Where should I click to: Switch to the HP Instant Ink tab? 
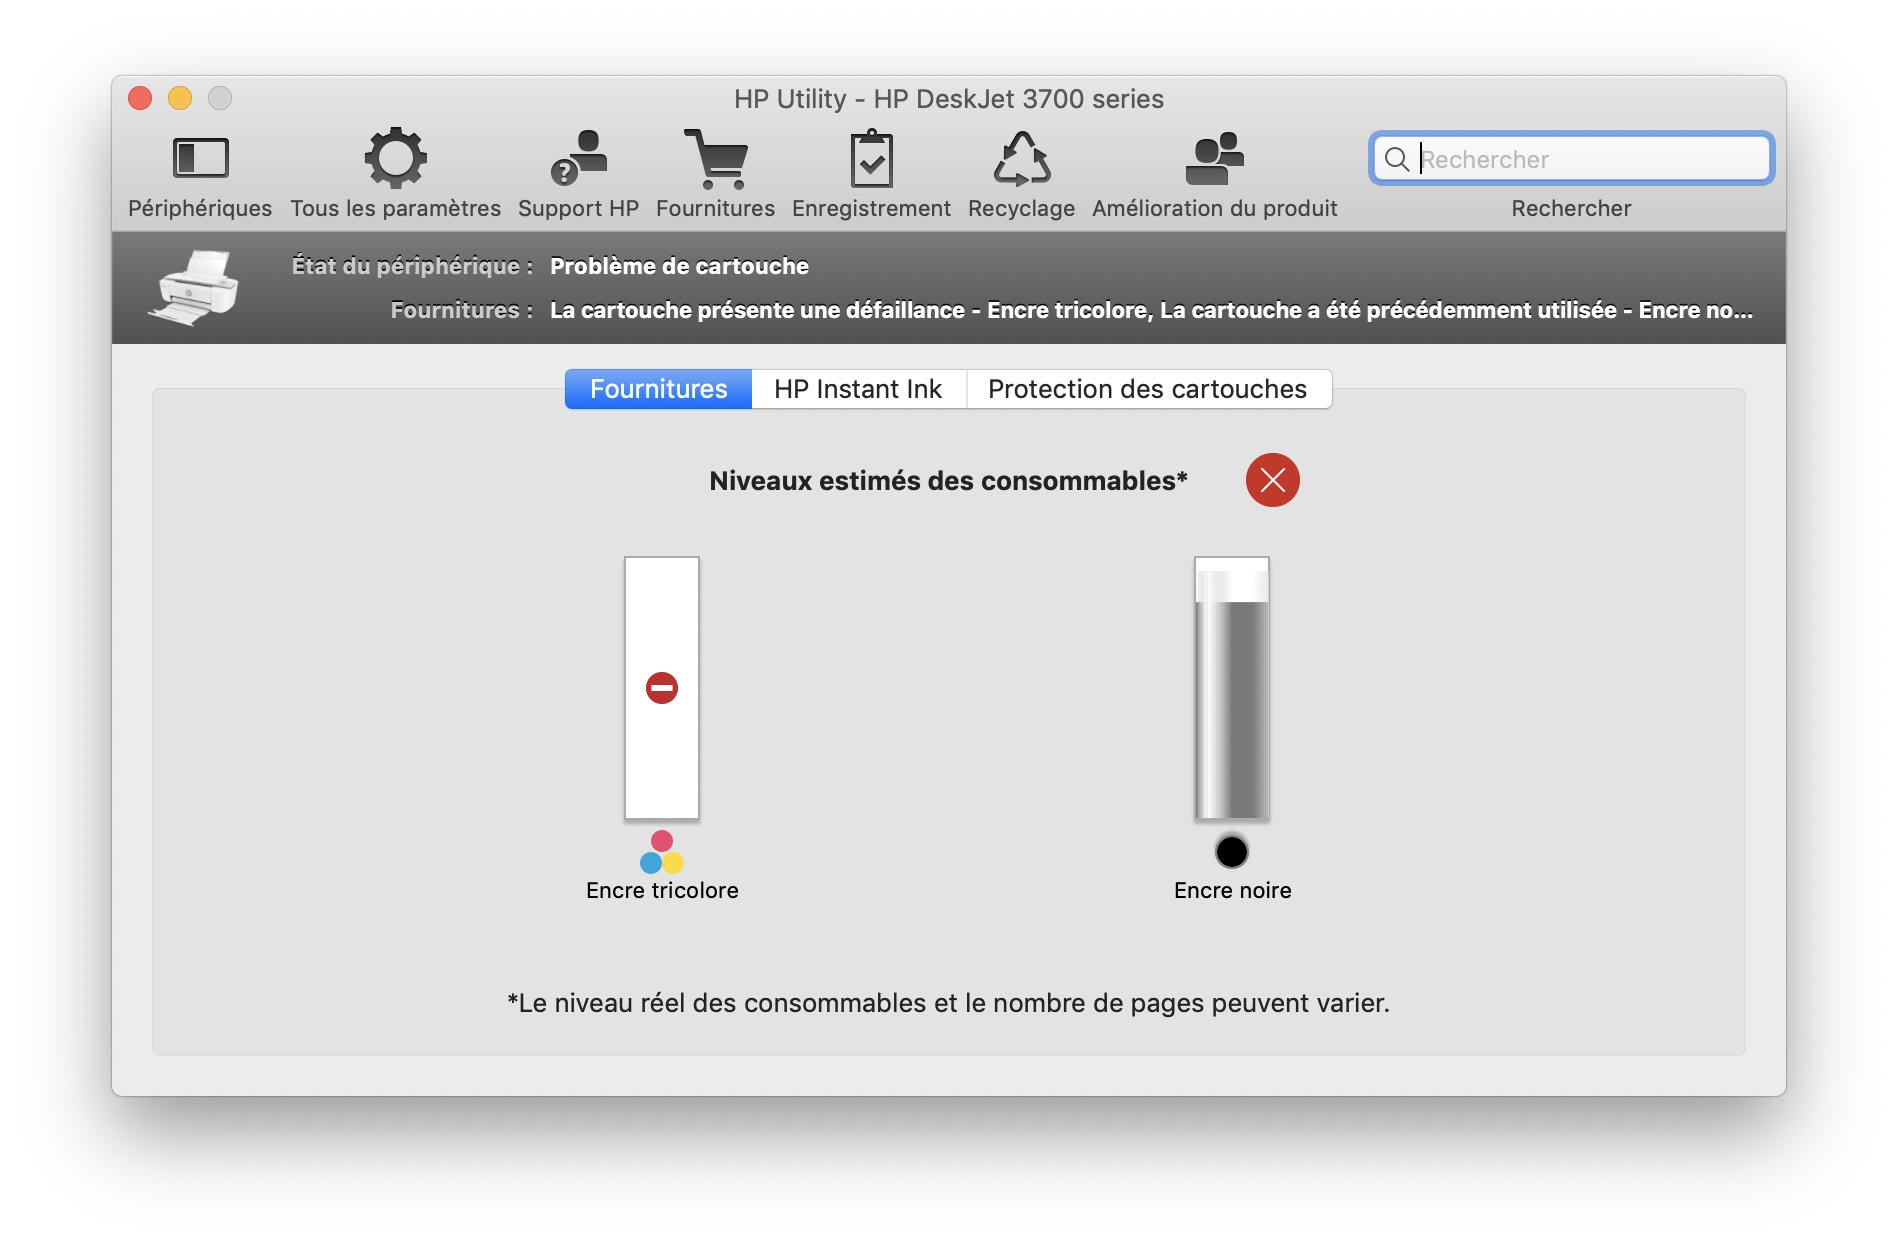858,389
